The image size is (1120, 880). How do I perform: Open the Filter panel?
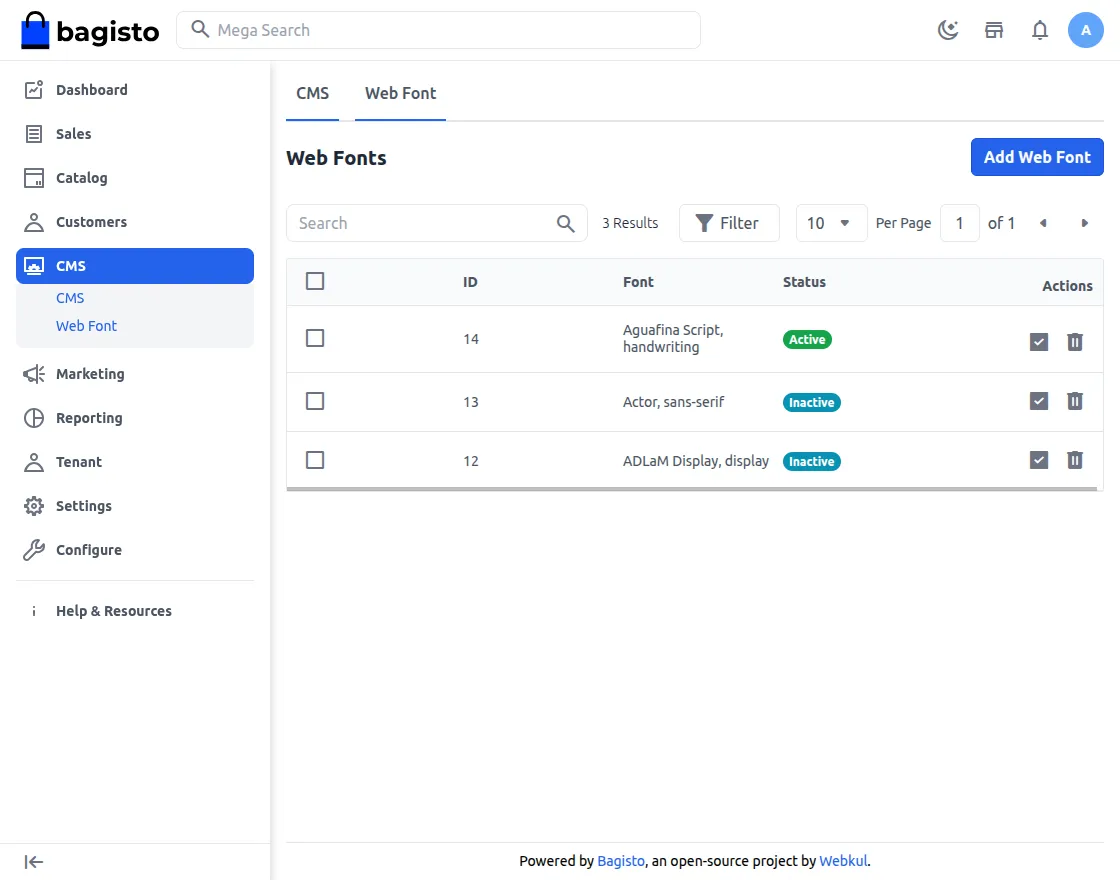729,223
